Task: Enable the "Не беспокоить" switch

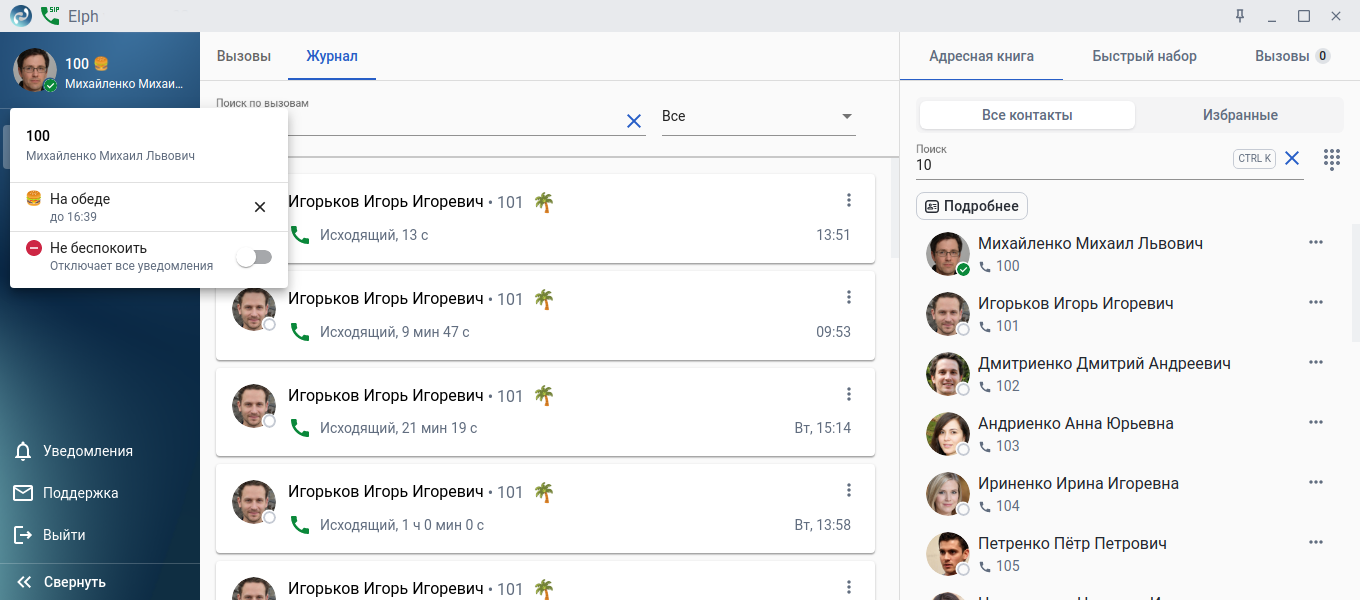Action: point(254,257)
